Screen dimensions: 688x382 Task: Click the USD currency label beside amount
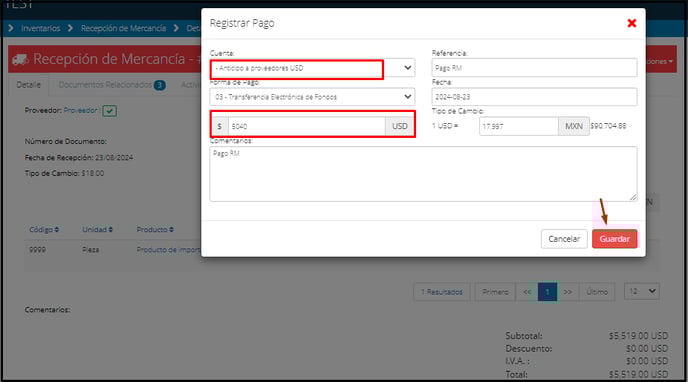399,126
